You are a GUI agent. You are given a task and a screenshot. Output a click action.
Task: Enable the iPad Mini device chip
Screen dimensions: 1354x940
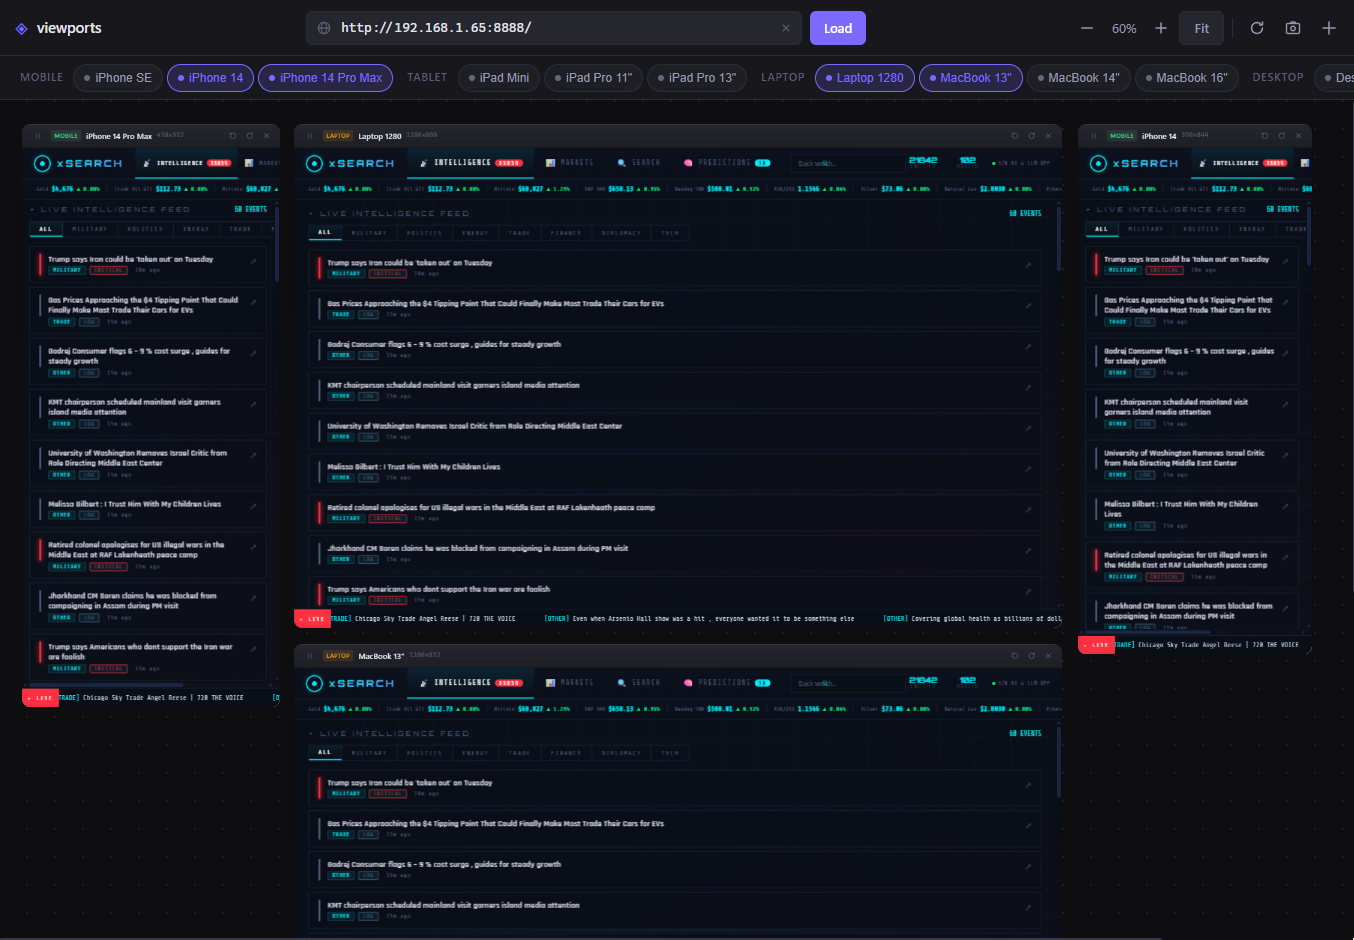click(499, 78)
